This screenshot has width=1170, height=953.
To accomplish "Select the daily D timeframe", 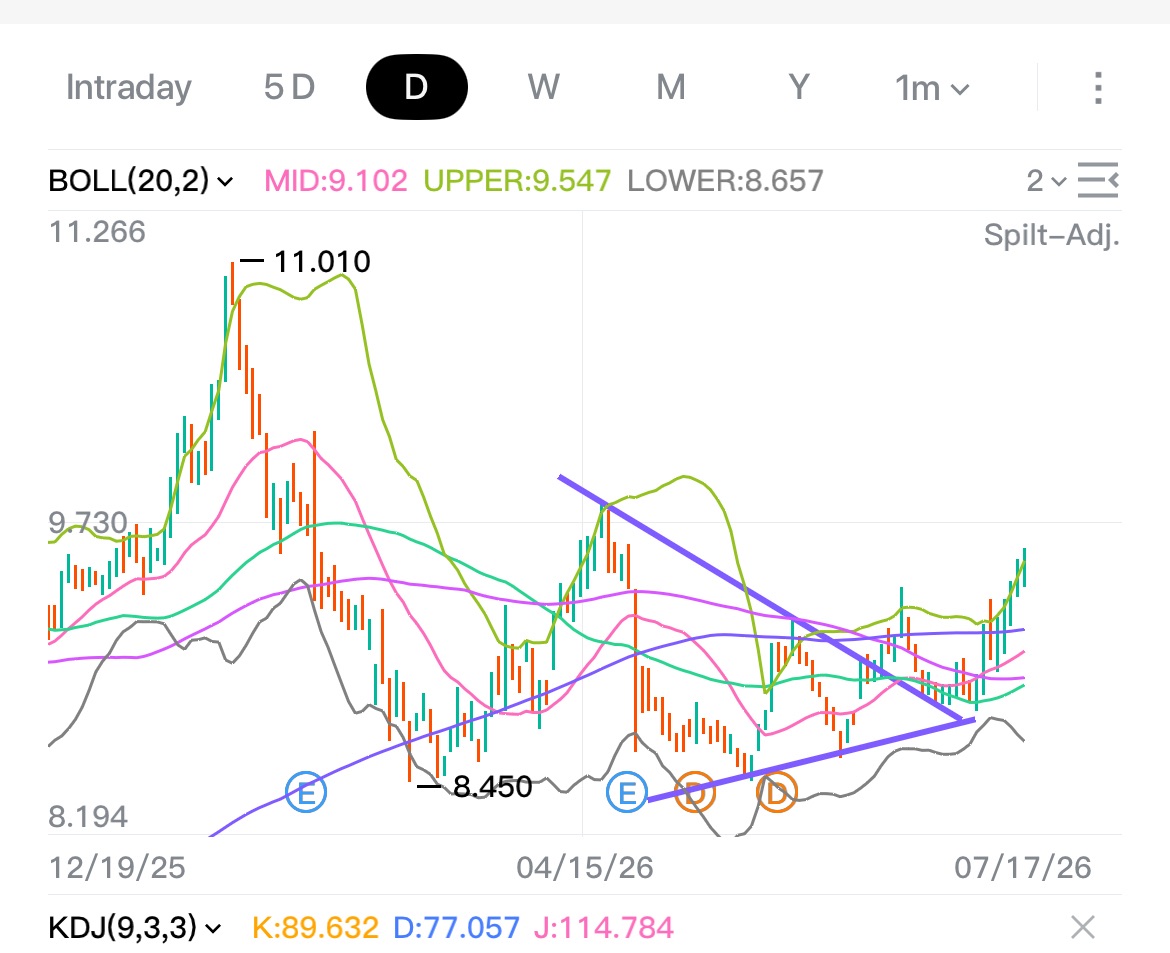I will tap(416, 87).
